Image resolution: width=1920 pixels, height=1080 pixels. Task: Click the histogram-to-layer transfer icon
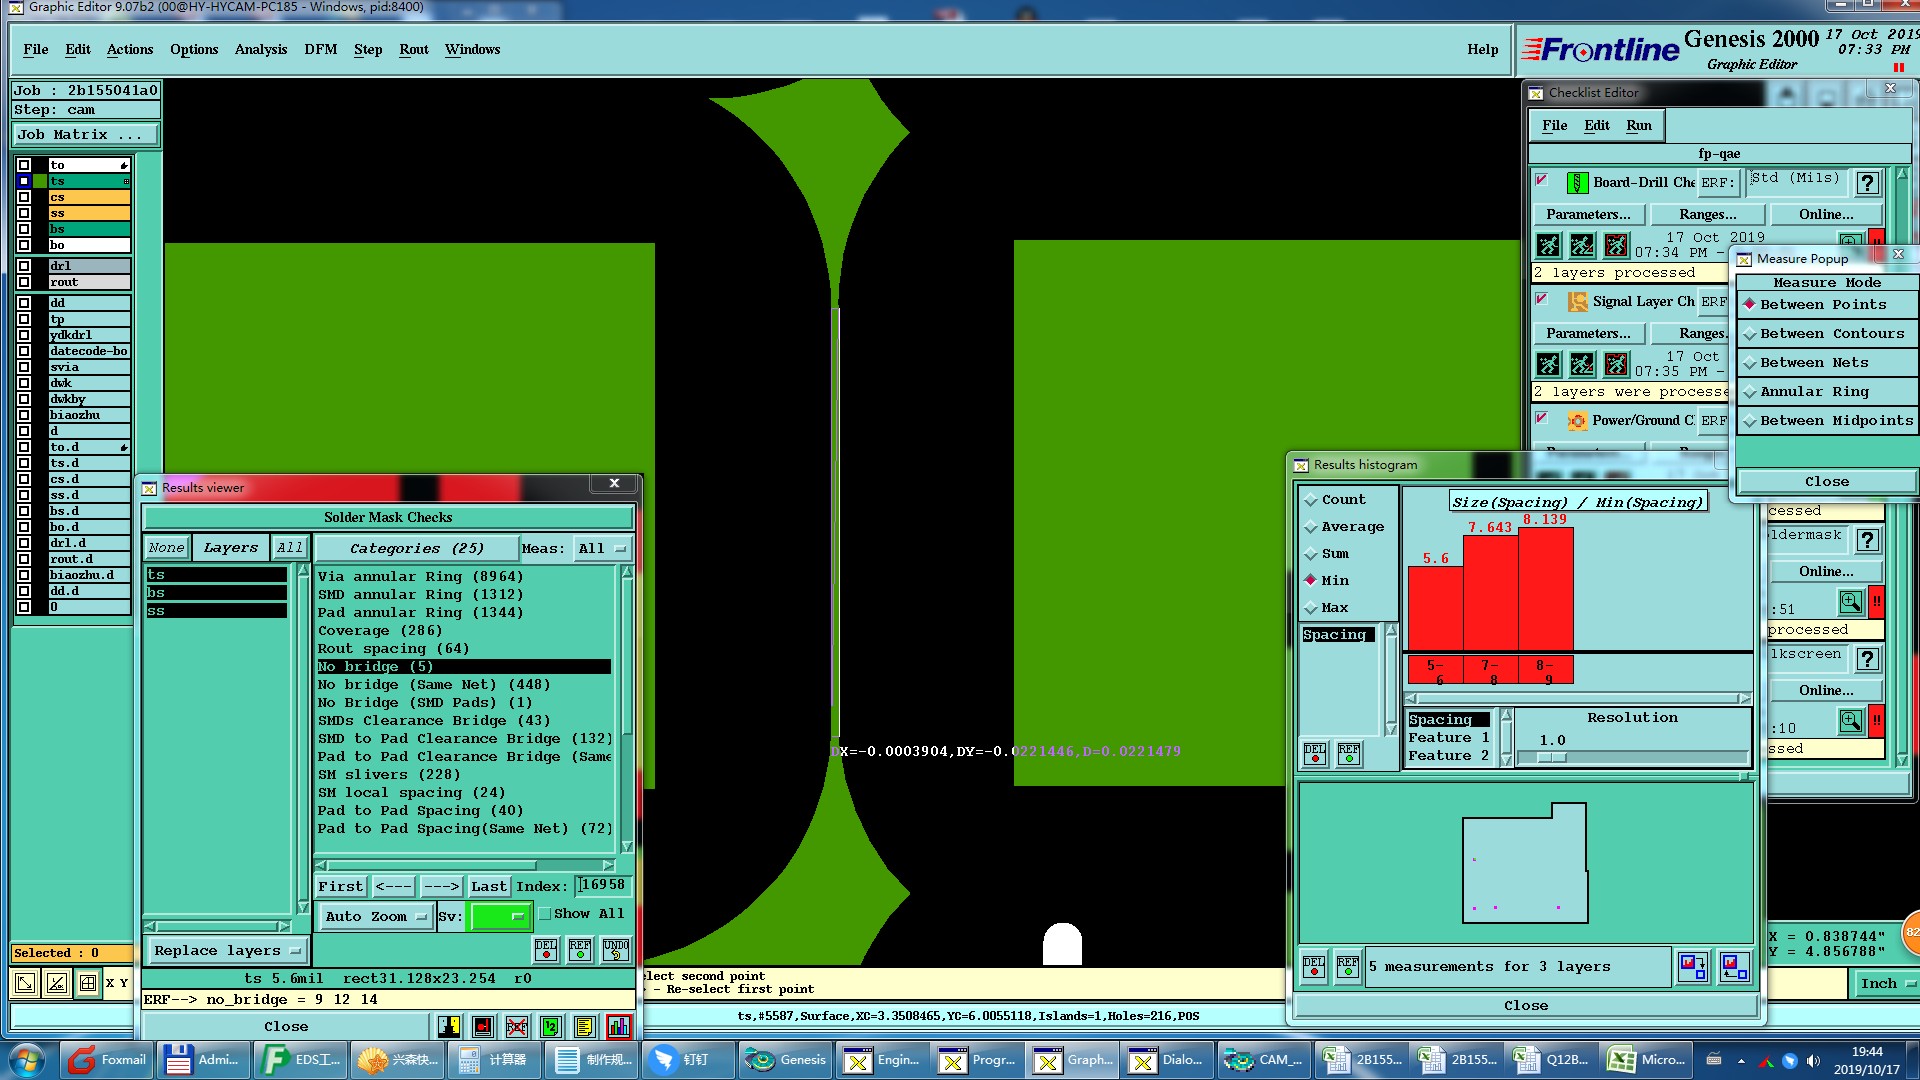1692,966
